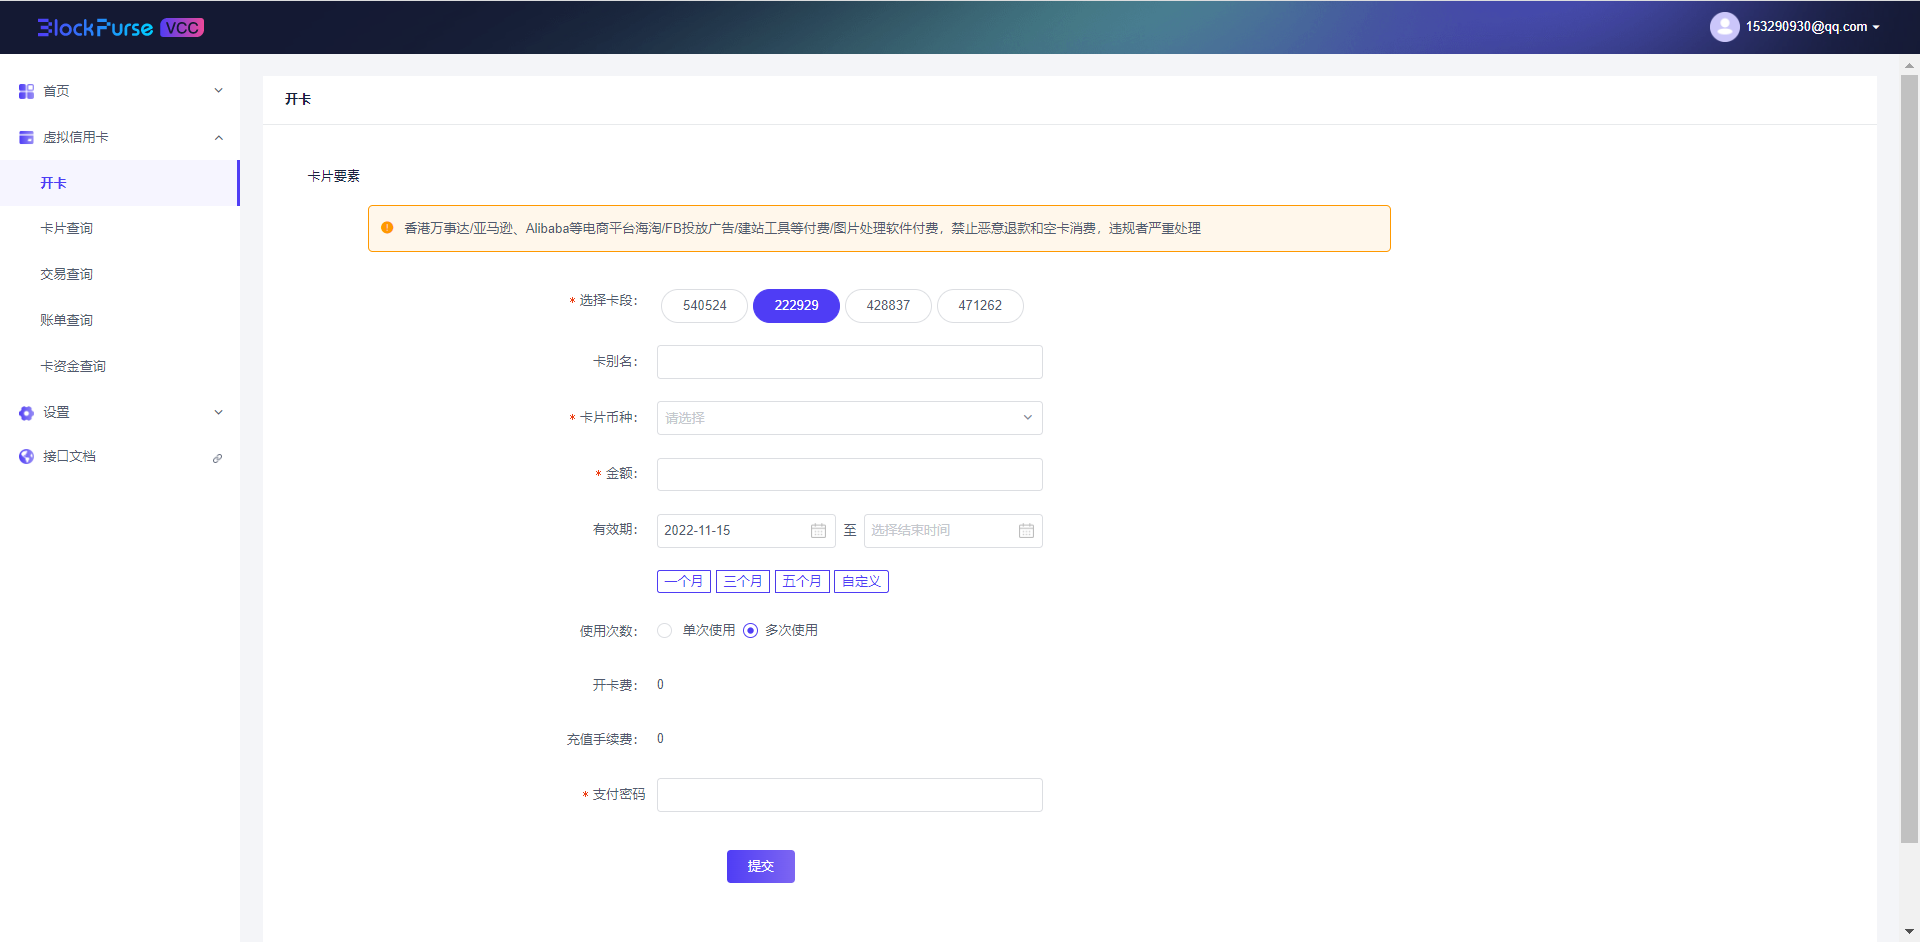Open the account dropdown 153290930@qq.com
This screenshot has height=942, width=1920.
1812,27
